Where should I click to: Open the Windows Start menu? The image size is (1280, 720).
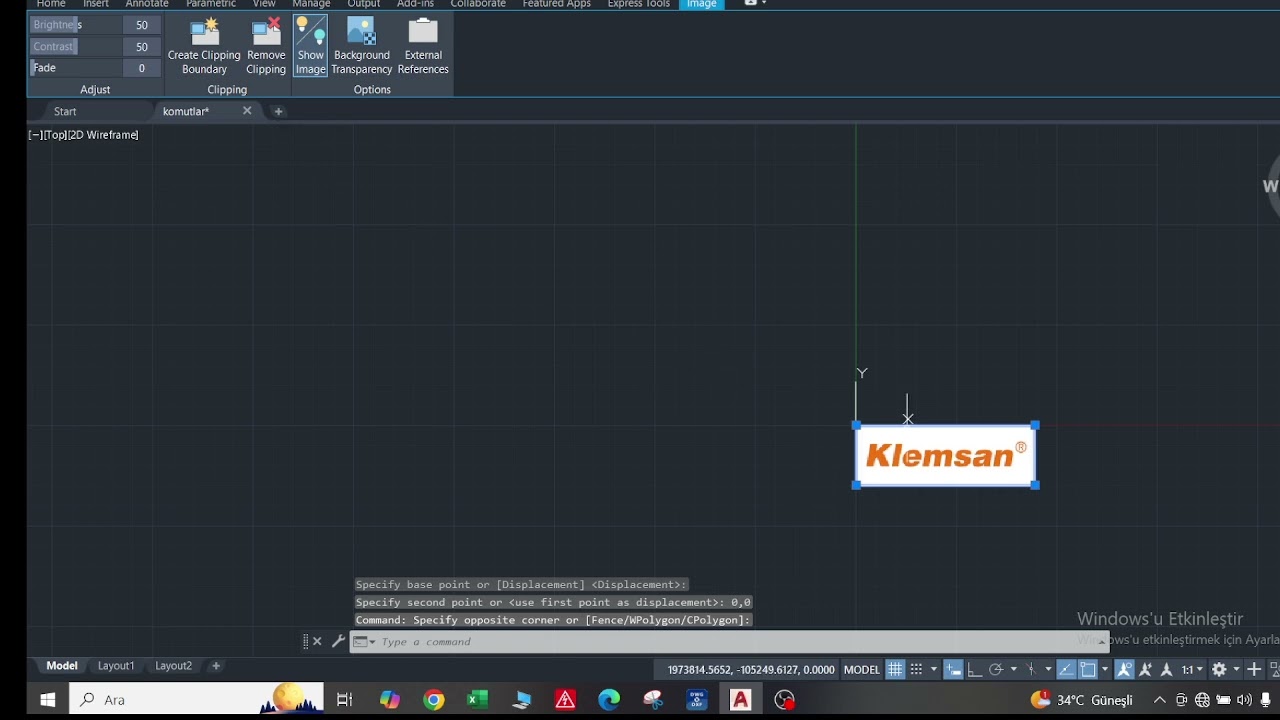[x=47, y=700]
